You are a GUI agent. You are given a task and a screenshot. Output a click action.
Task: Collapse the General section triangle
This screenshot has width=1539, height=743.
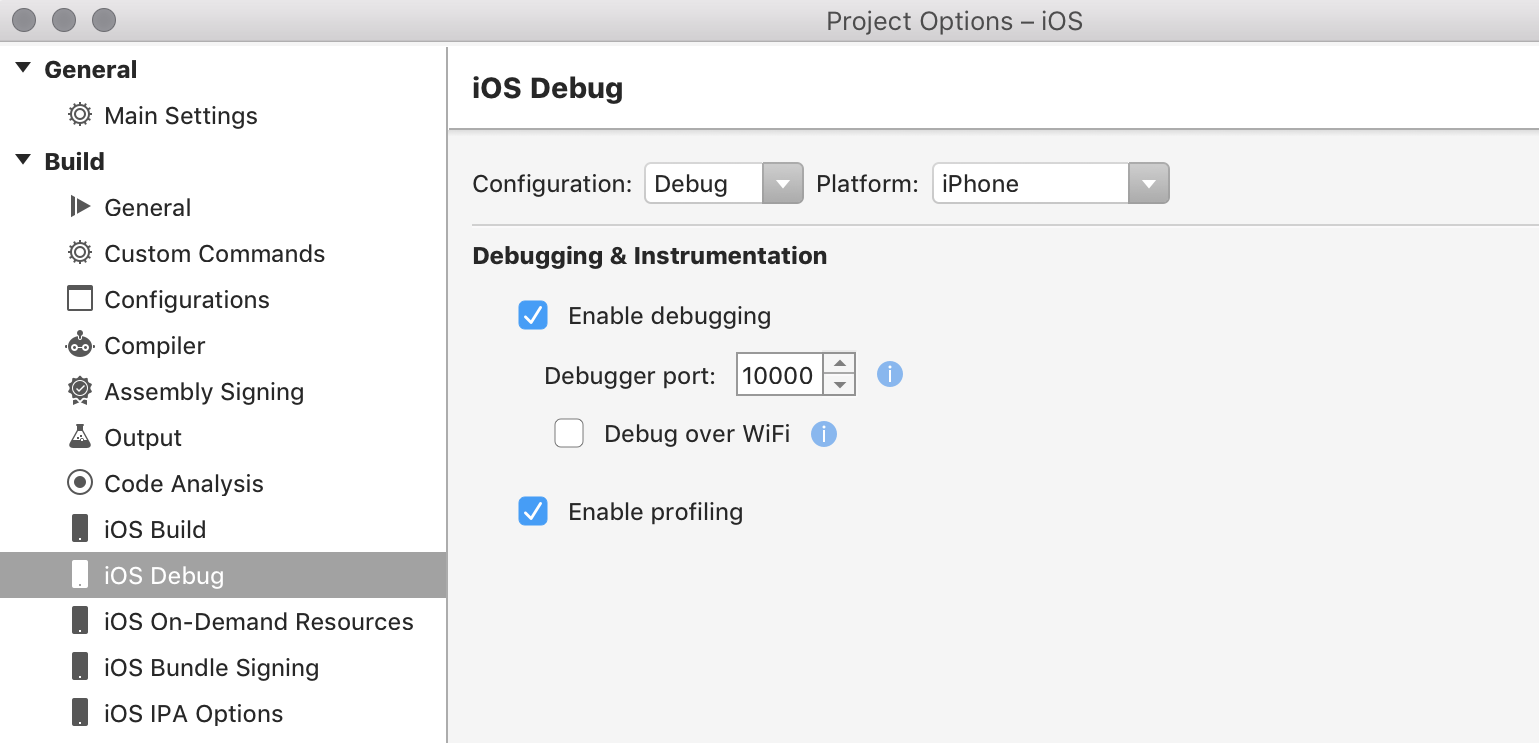click(x=22, y=67)
